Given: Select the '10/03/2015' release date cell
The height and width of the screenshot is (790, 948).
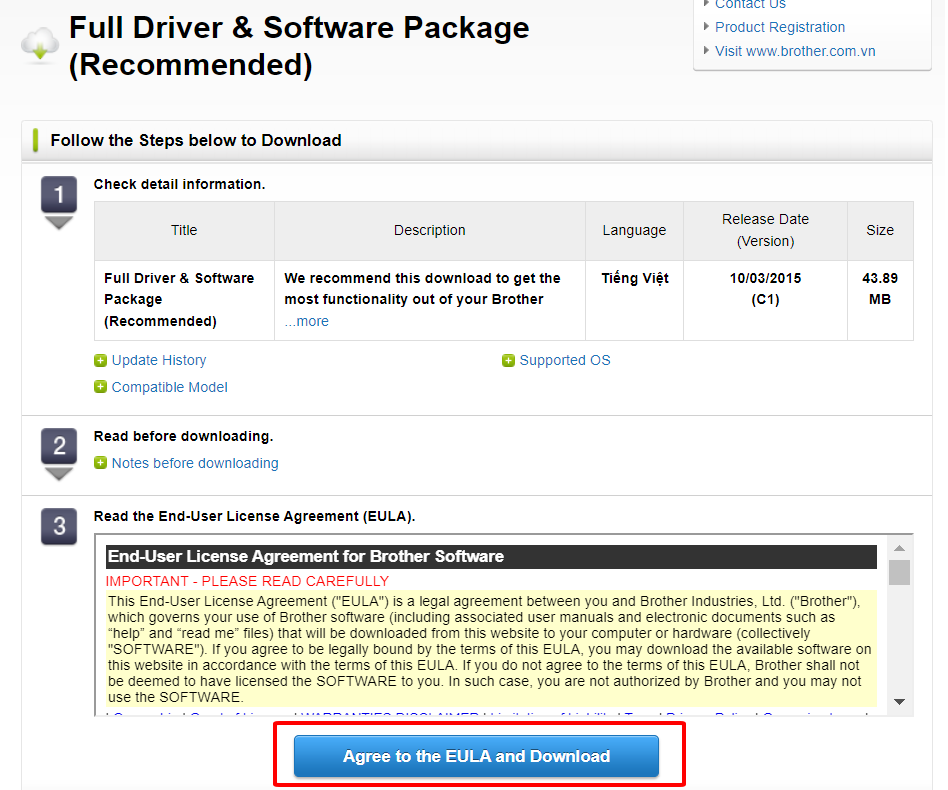Looking at the screenshot, I should point(765,300).
